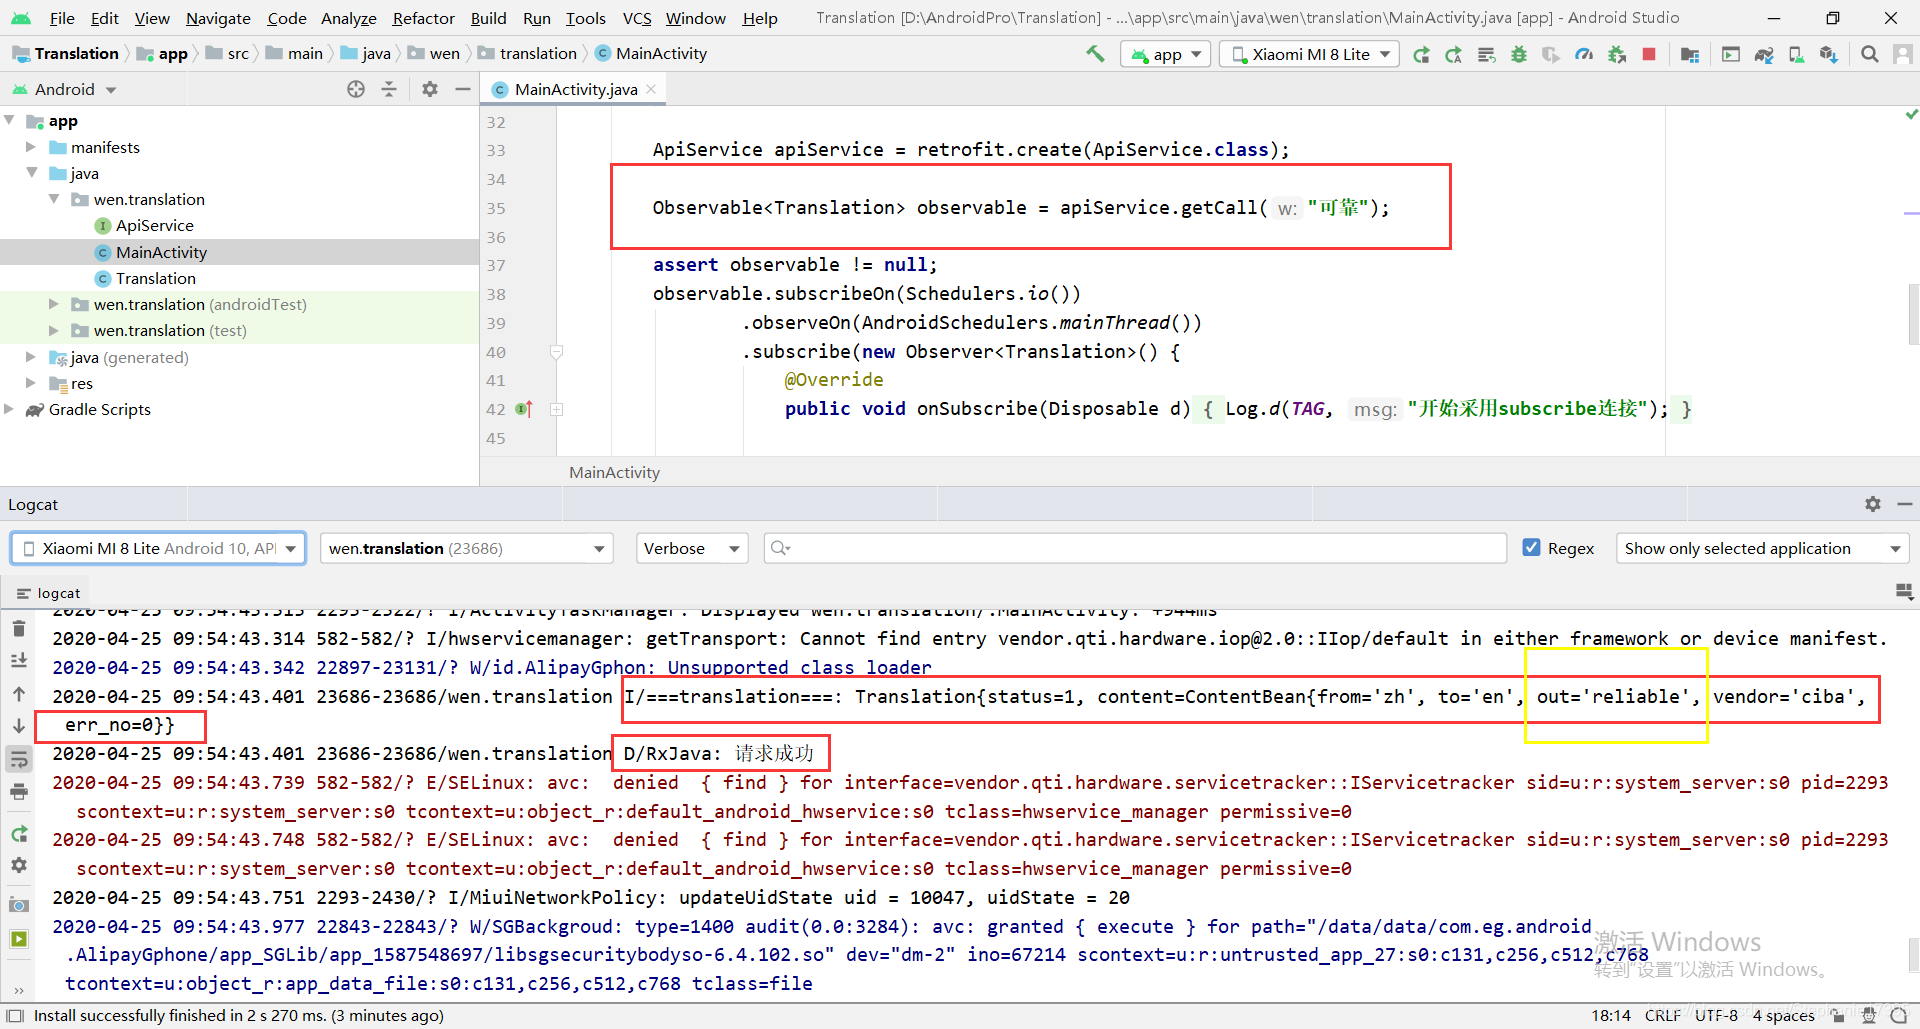
Task: Click Apply Changes and Restart Activity icon
Action: click(x=1454, y=55)
